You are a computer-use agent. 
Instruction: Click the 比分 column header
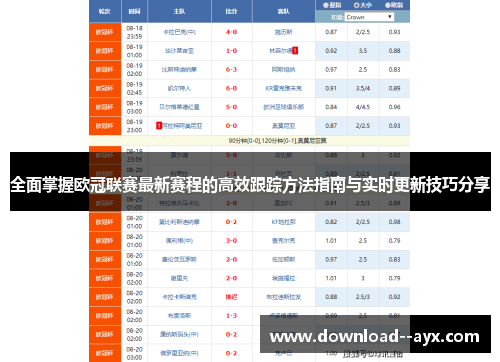[231, 11]
